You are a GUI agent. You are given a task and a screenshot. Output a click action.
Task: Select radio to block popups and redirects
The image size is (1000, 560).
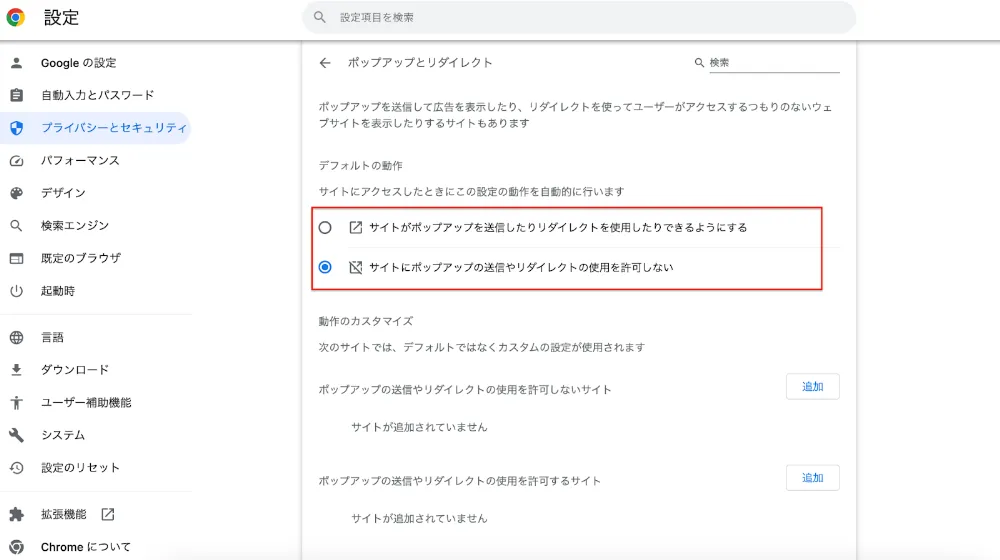325,267
